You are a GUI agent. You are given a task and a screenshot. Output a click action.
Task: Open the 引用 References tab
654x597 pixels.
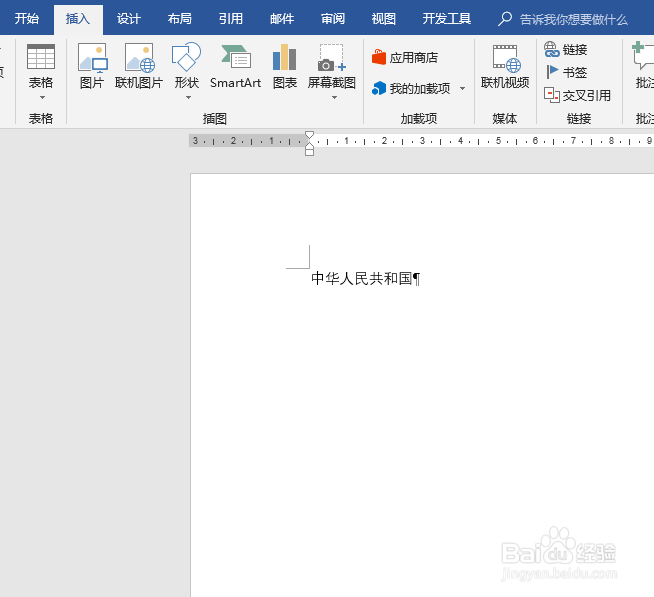231,19
